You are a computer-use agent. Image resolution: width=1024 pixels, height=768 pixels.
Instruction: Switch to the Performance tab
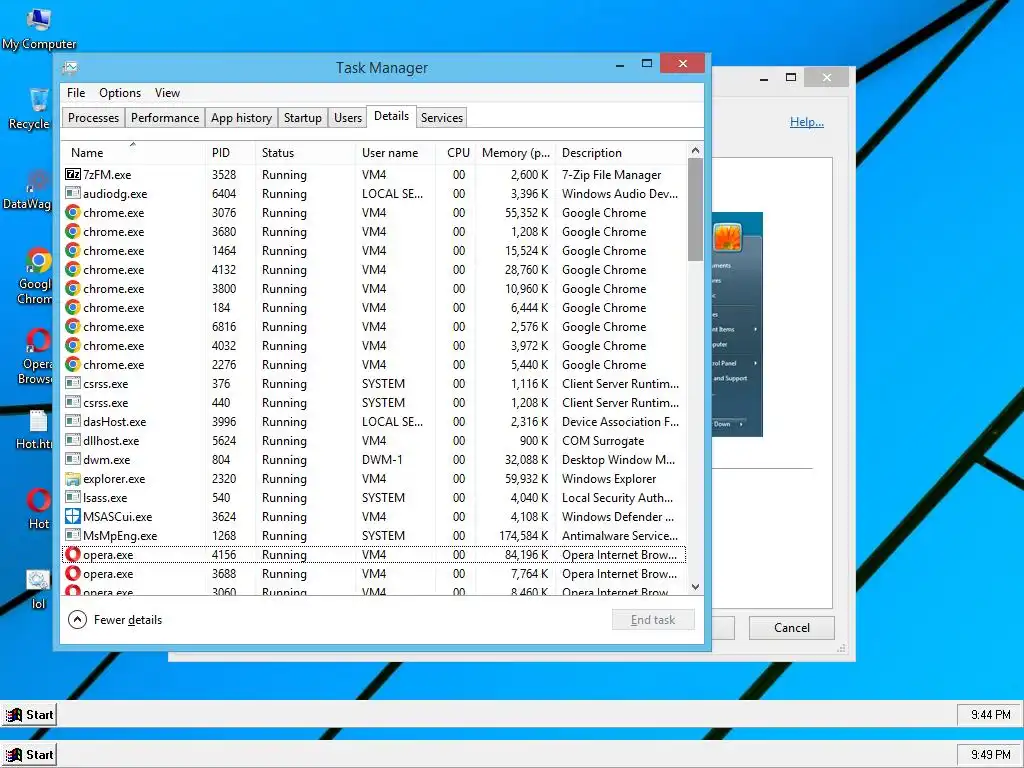tap(165, 118)
